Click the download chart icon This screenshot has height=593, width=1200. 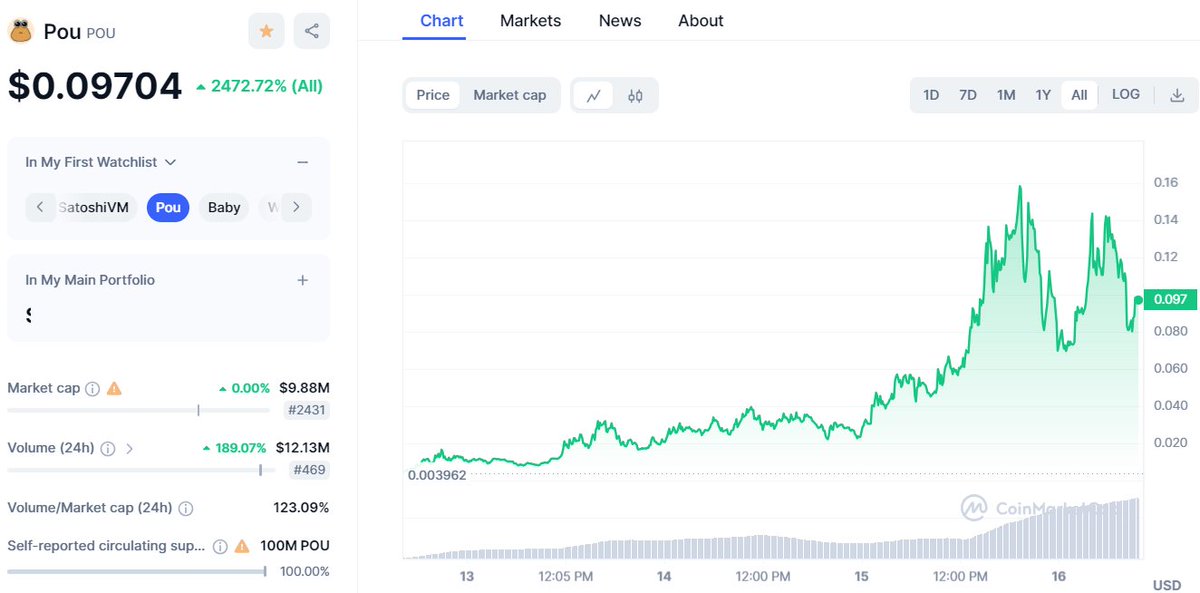[1177, 94]
